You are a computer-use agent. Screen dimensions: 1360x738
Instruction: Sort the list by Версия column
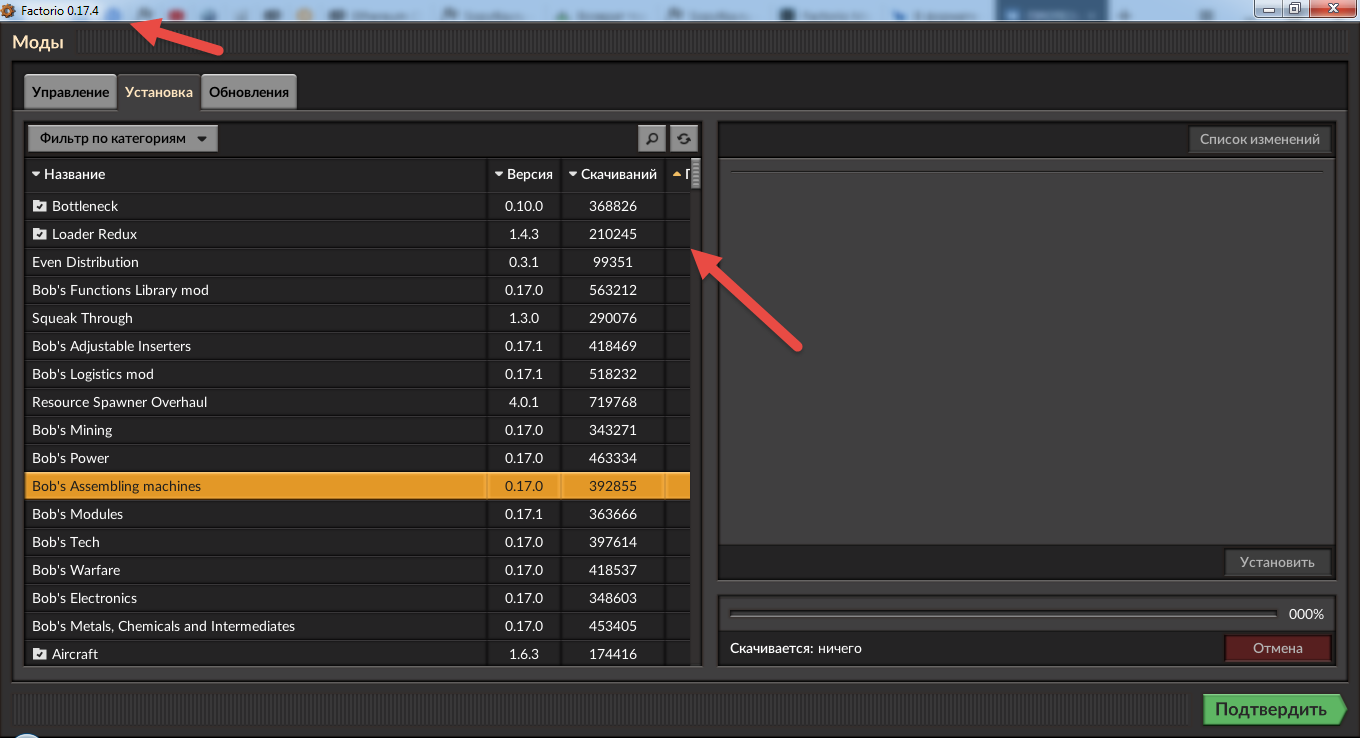(524, 174)
